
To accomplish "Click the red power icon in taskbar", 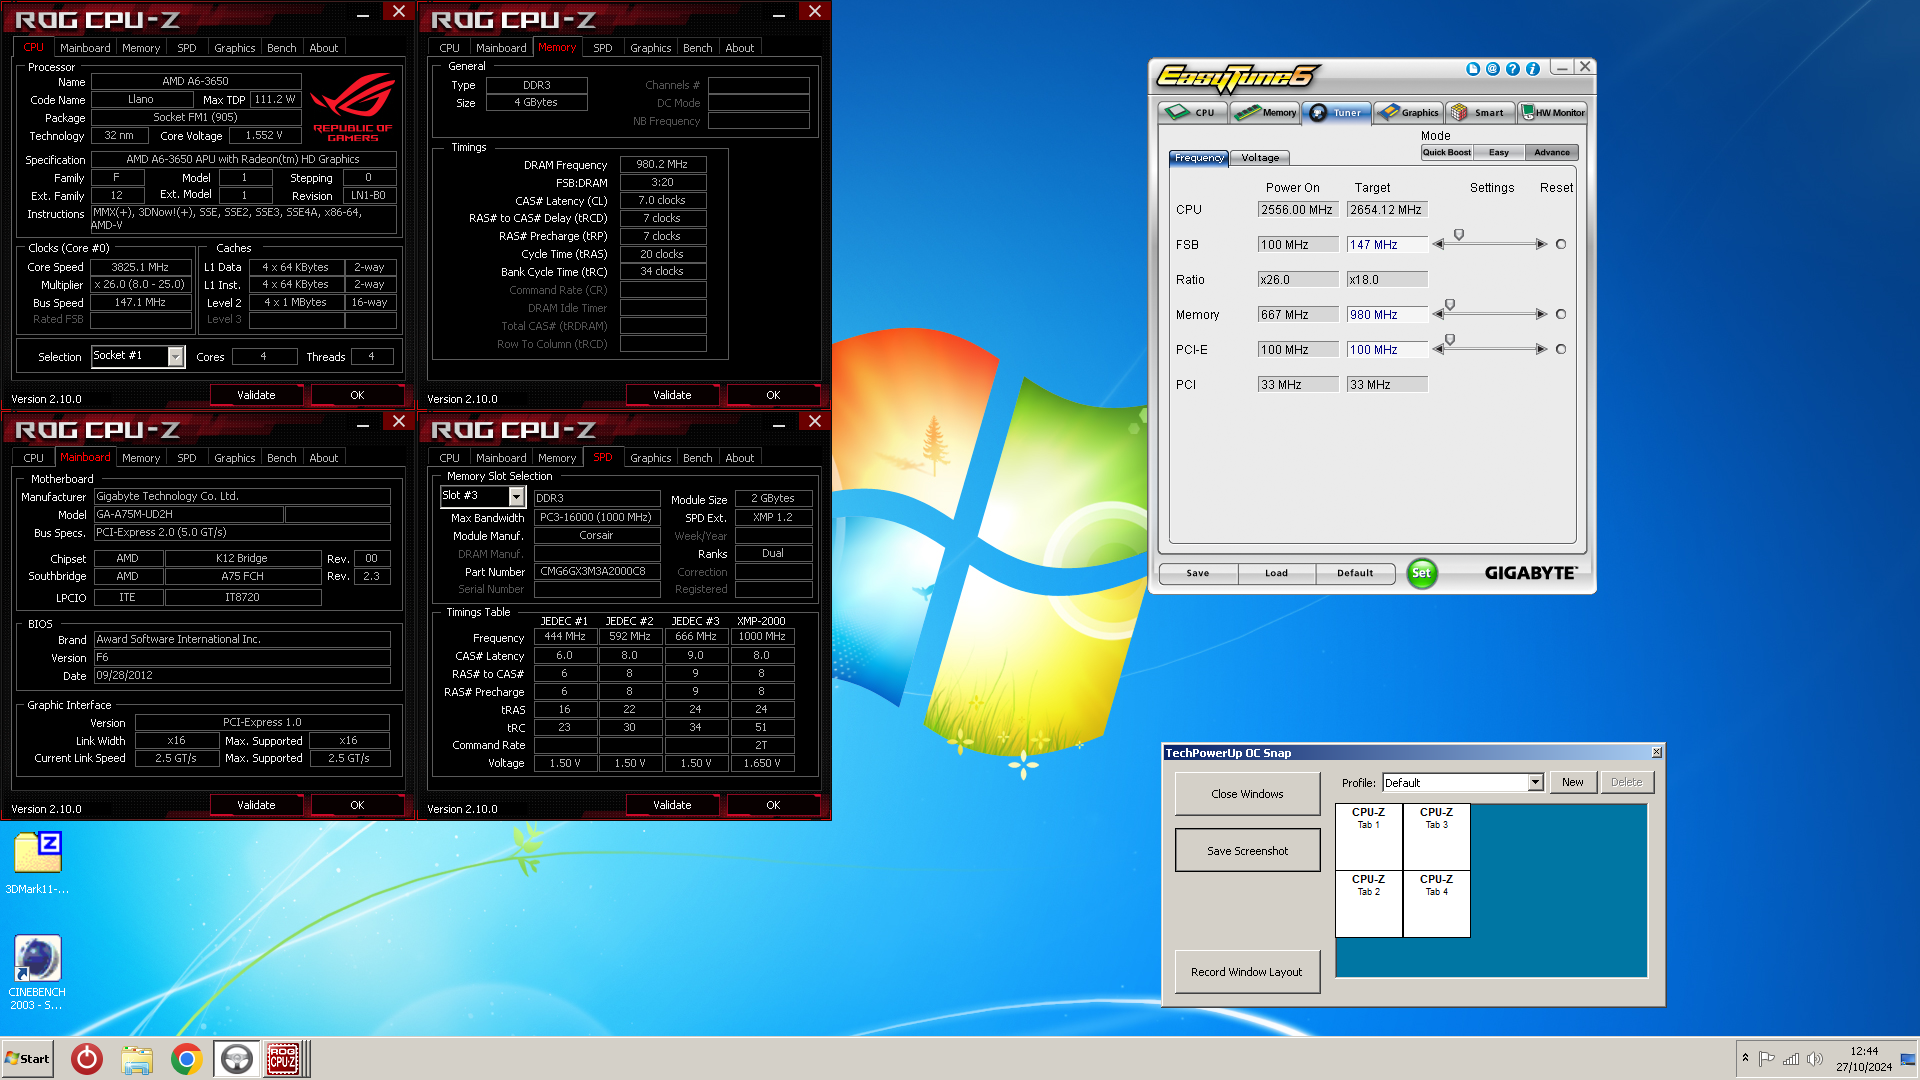I will pyautogui.click(x=87, y=1059).
